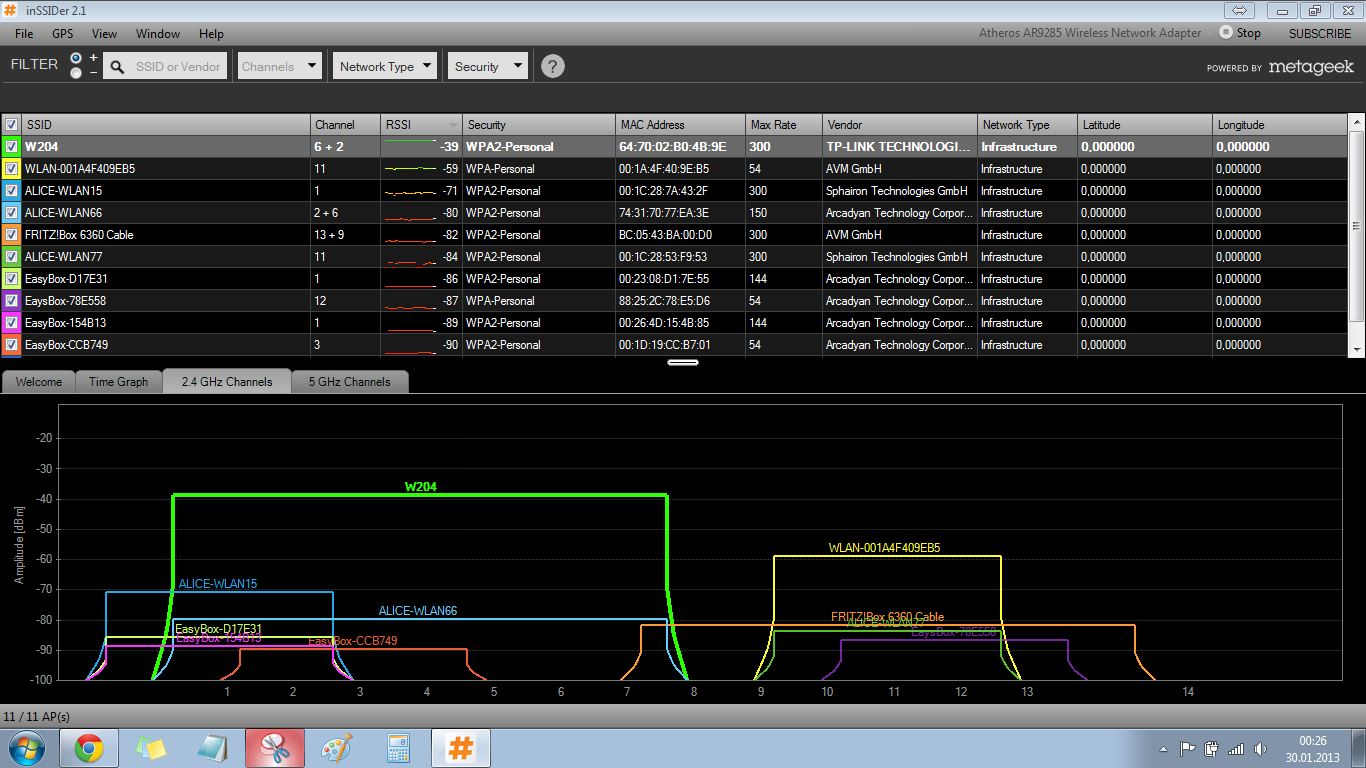The height and width of the screenshot is (768, 1366).
Task: Click the Latitude column header
Action: (x=1145, y=125)
